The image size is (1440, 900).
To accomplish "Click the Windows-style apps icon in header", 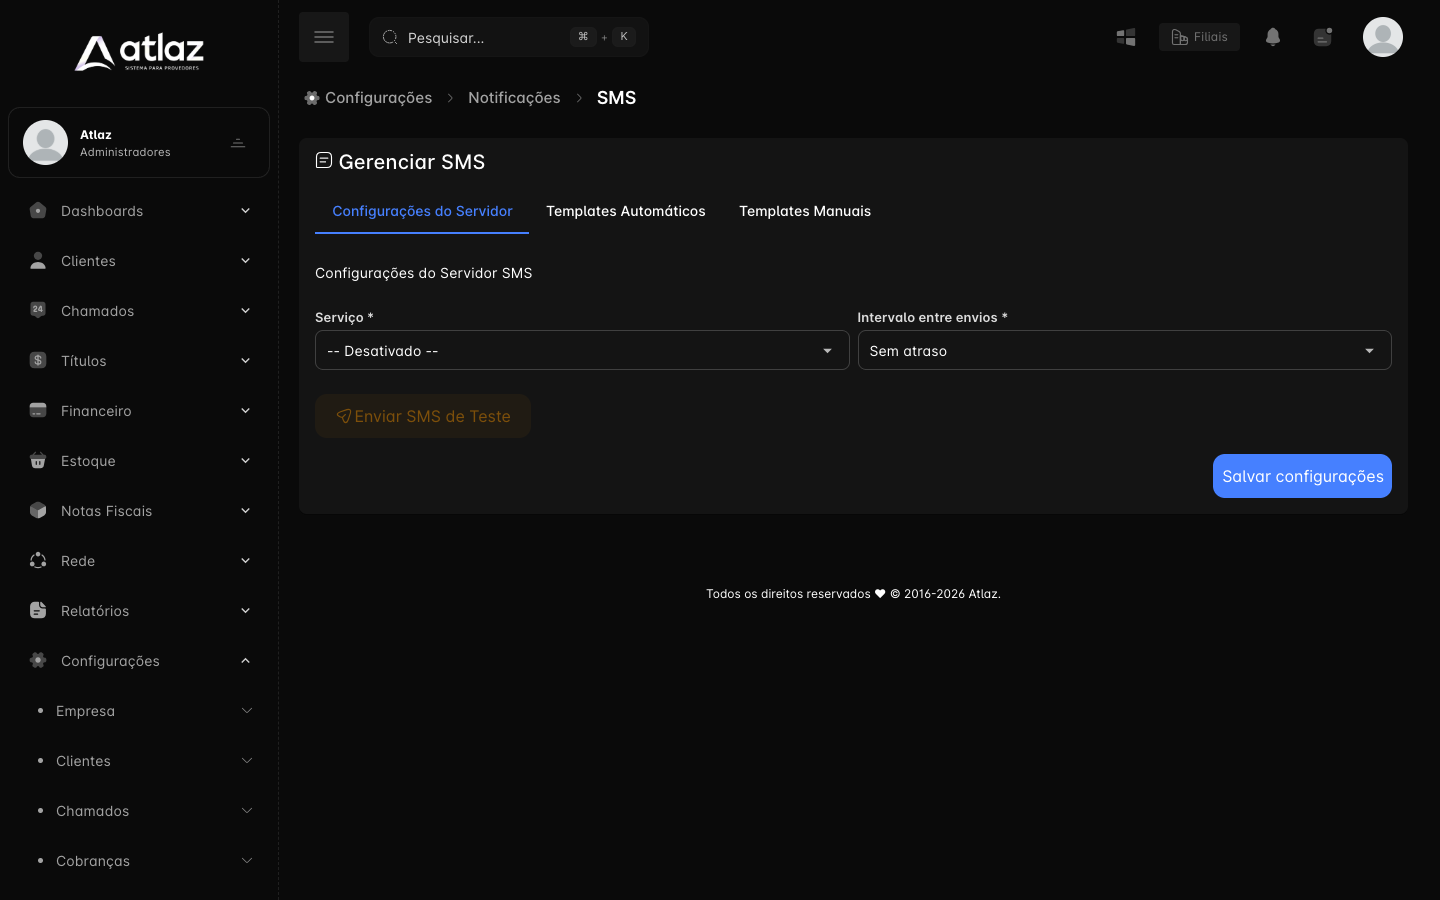I will pos(1126,37).
